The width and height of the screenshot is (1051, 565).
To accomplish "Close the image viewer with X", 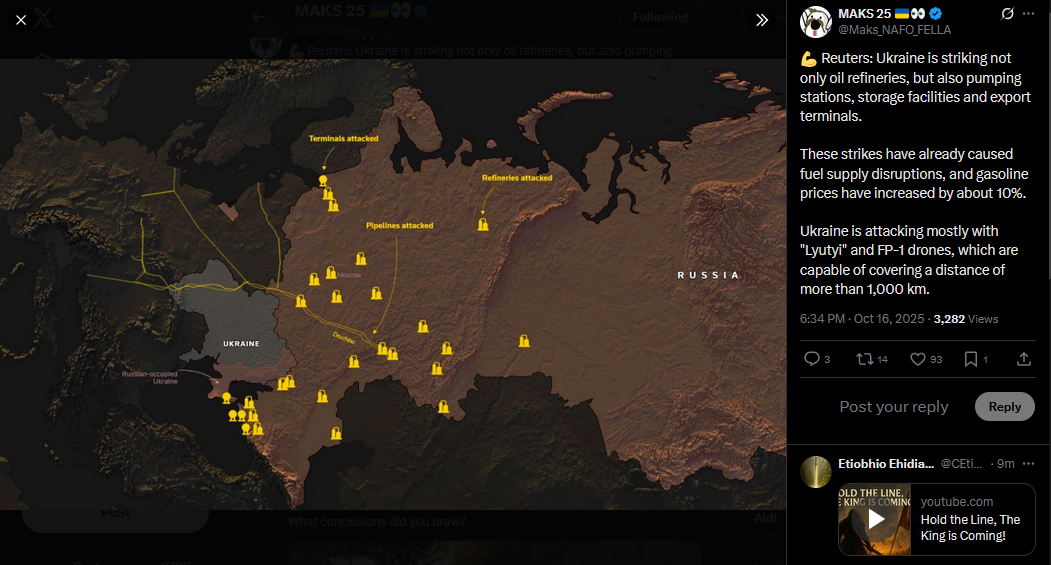I will (21, 20).
